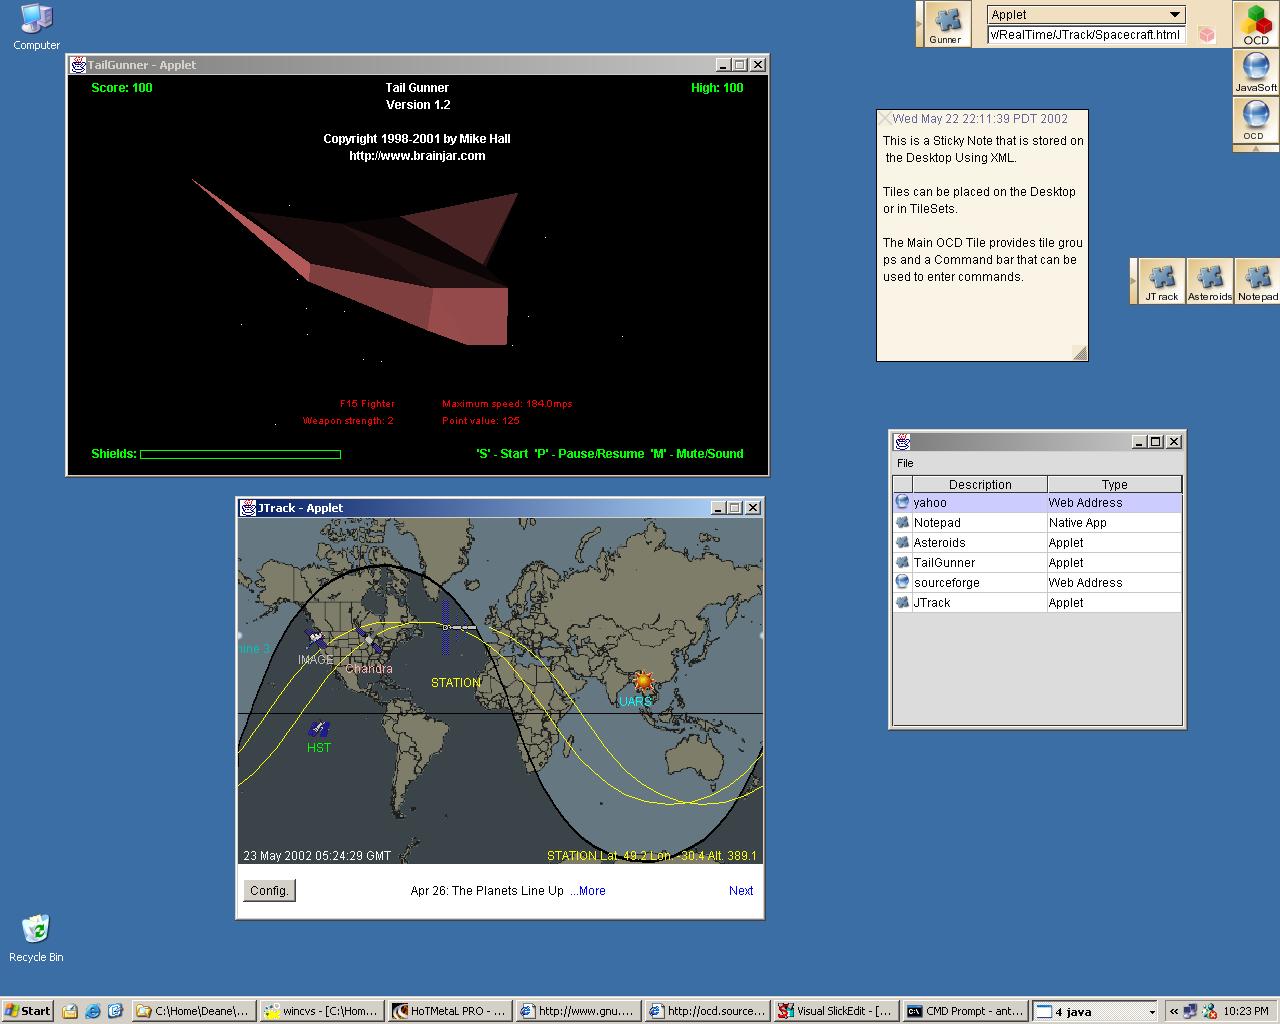Image resolution: width=1280 pixels, height=1024 pixels.
Task: Click the Next link in JTrack
Action: tap(740, 891)
